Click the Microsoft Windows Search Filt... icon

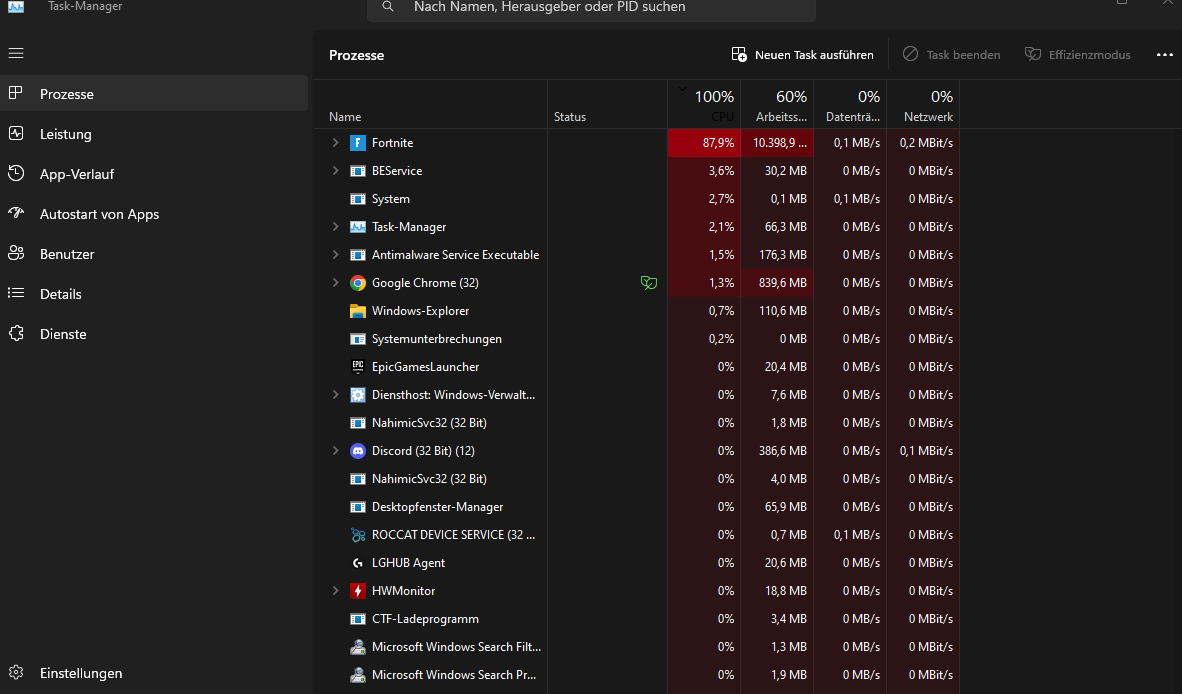pos(358,647)
